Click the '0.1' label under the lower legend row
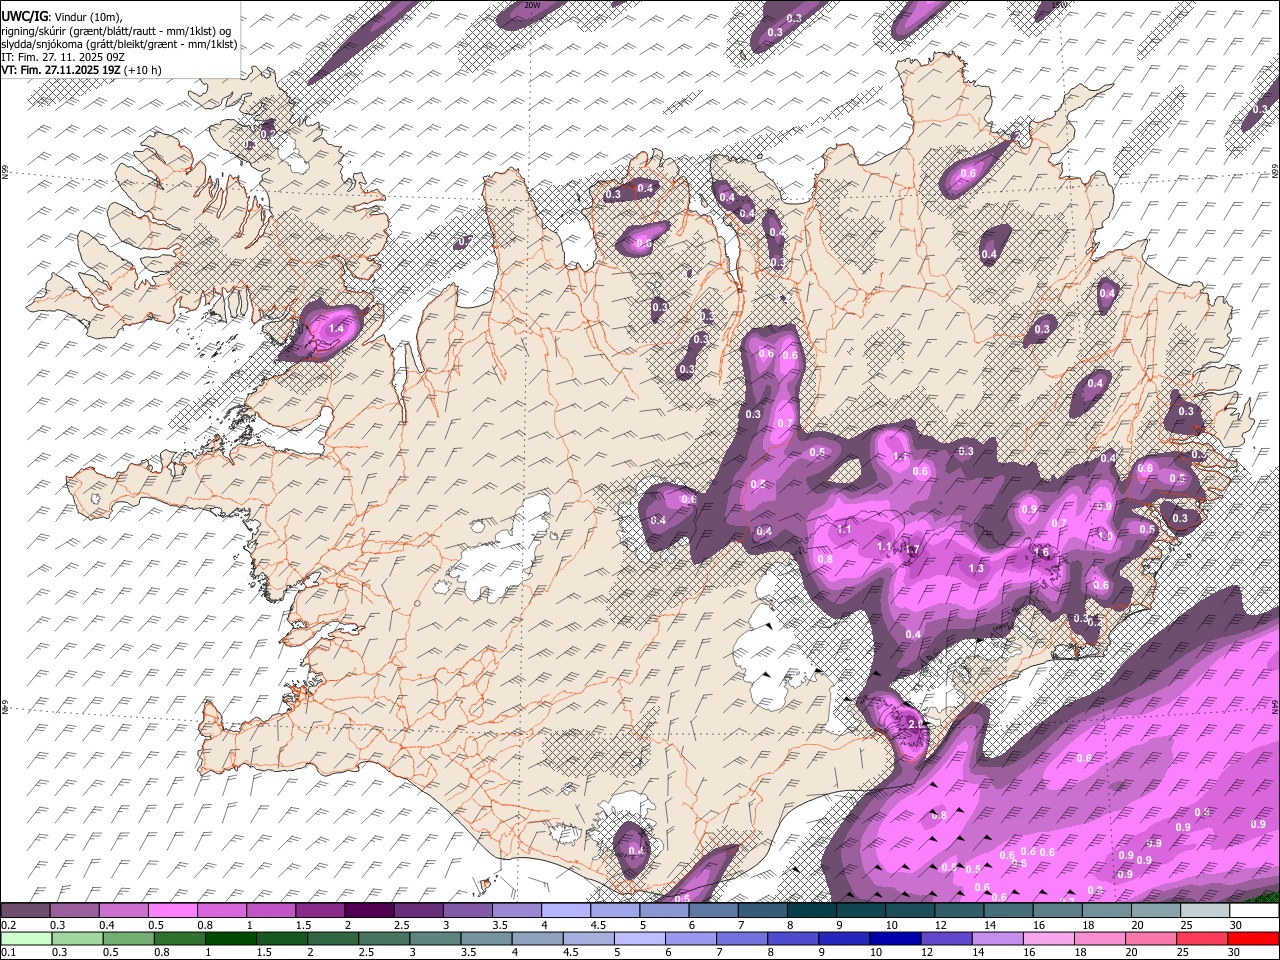1280x960 pixels. (x=8, y=952)
